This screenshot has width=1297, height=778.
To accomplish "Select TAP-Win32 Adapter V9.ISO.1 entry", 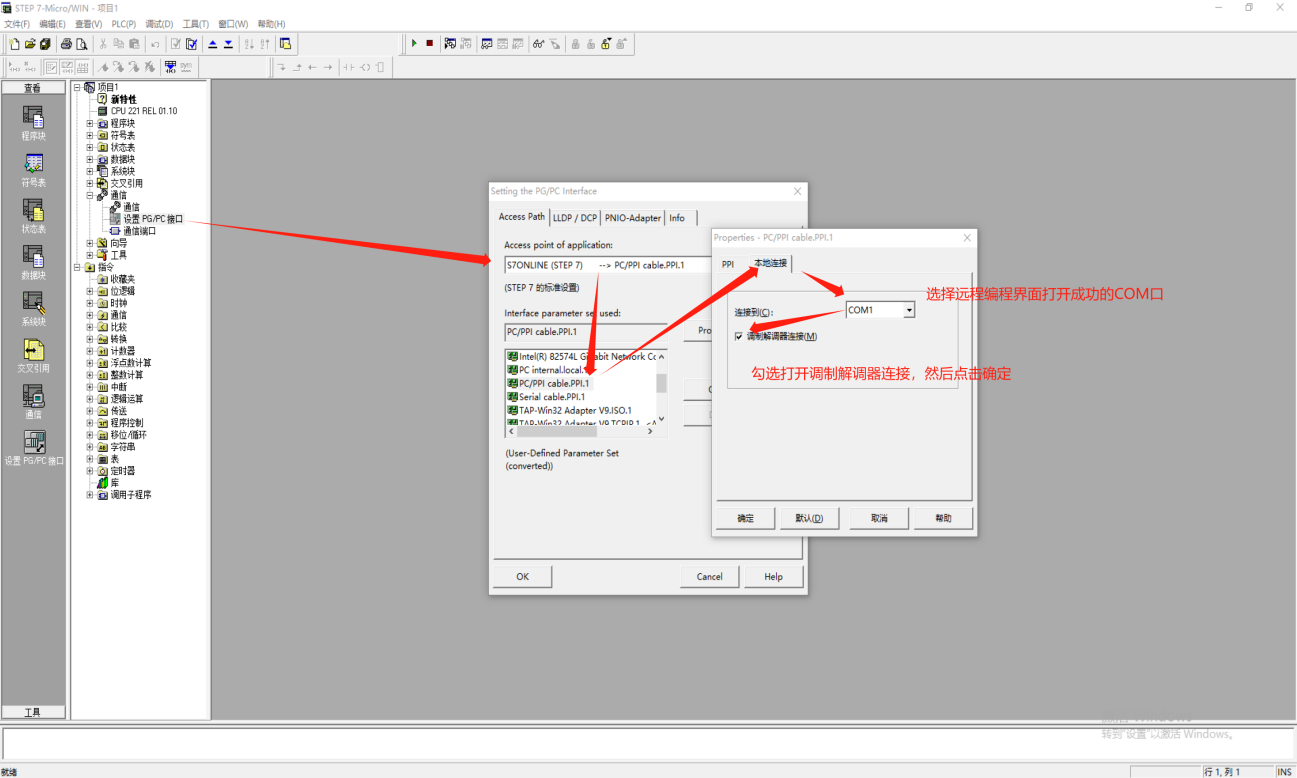I will tap(569, 410).
